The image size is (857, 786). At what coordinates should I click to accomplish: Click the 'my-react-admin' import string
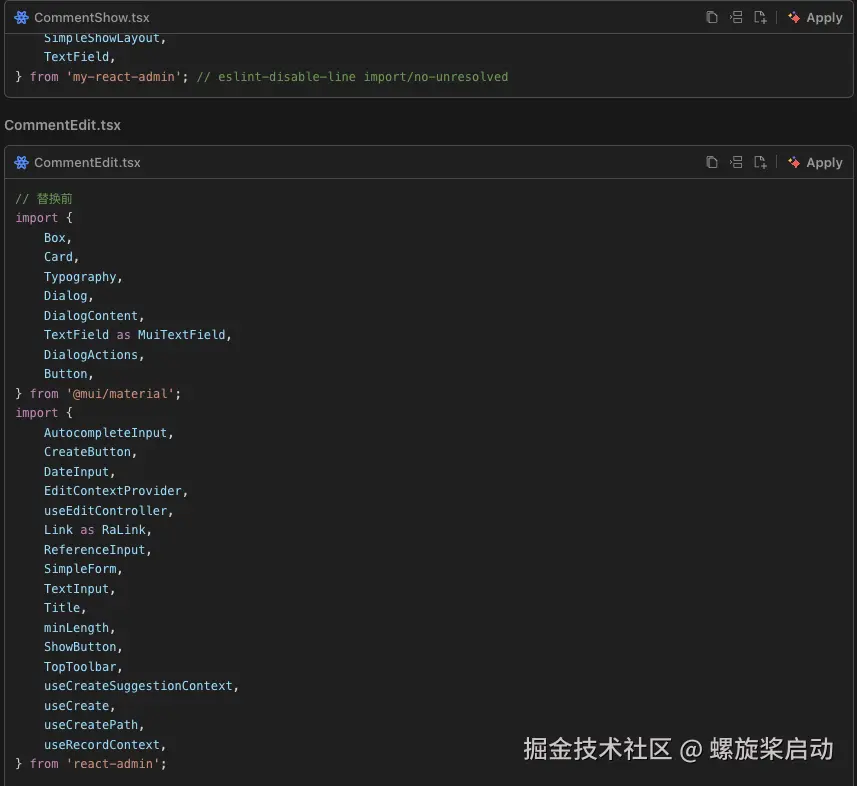(x=124, y=77)
